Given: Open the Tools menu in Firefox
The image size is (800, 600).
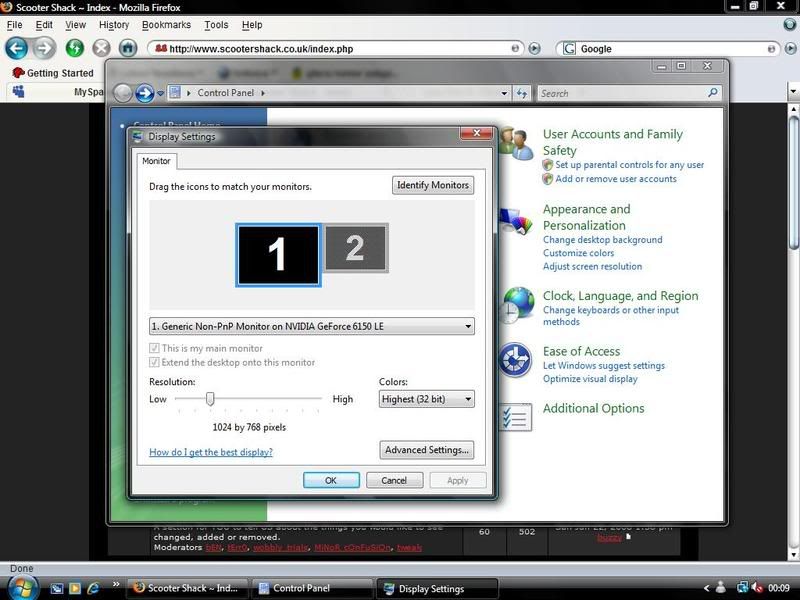Looking at the screenshot, I should [x=216, y=25].
